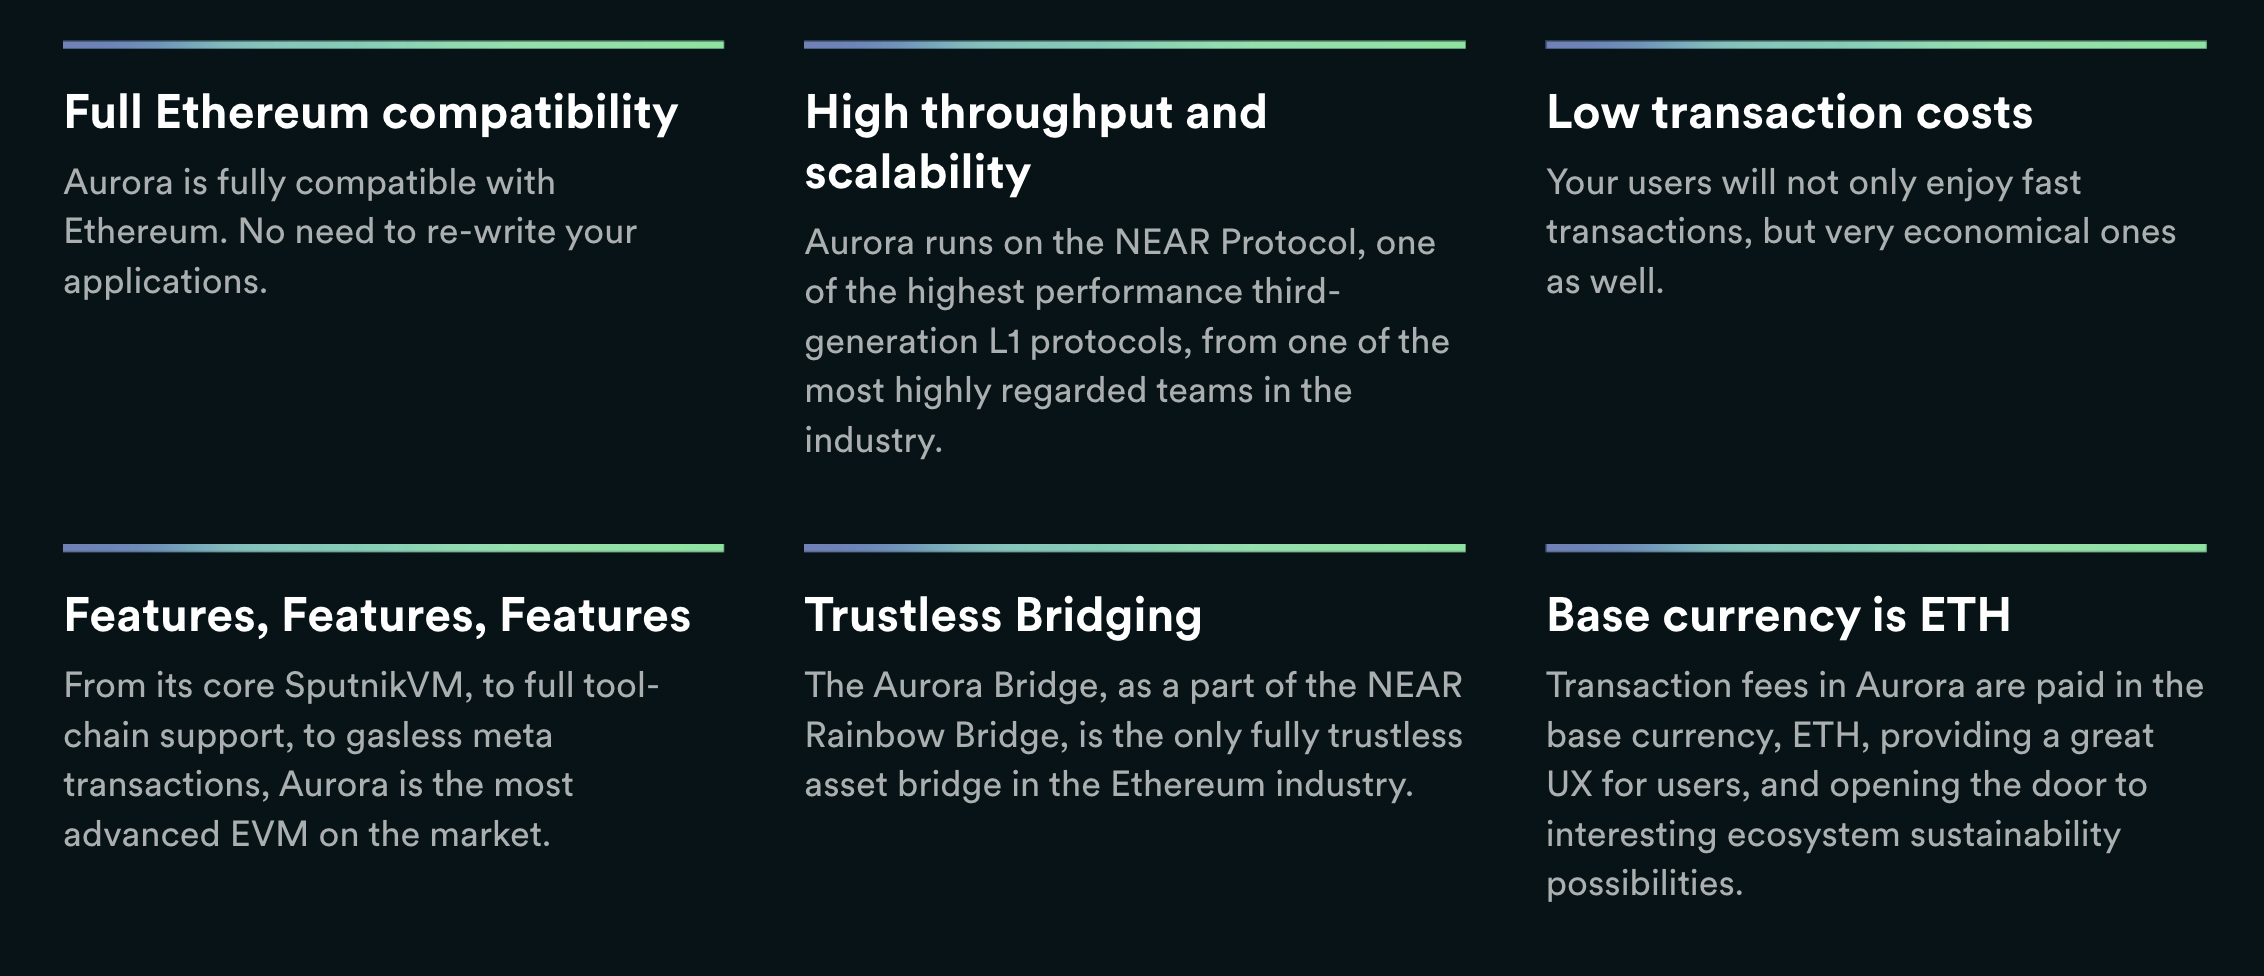Click gradient line above Low transaction costs
2264x976 pixels.
(x=1876, y=45)
